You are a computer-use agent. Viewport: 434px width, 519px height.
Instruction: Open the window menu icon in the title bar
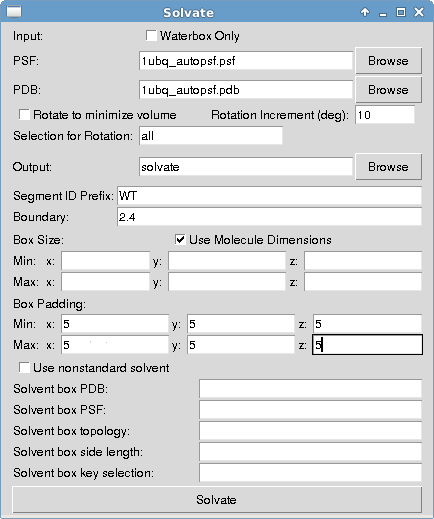14,12
